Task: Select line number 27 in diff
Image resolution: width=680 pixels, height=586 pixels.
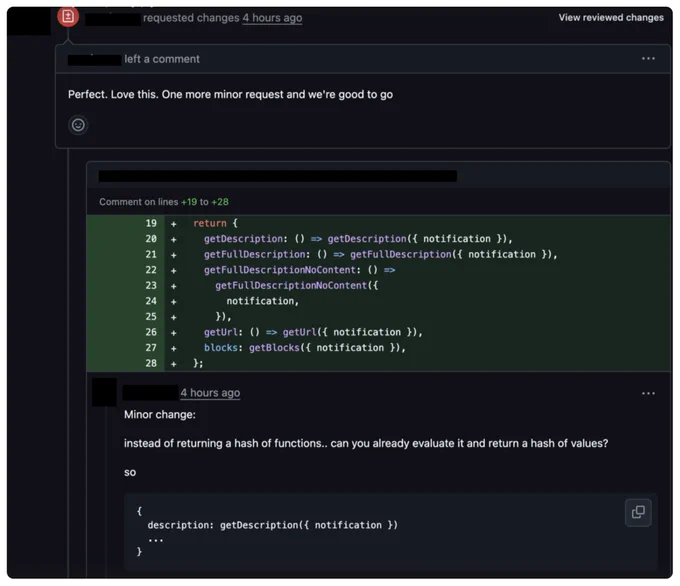Action: click(150, 348)
